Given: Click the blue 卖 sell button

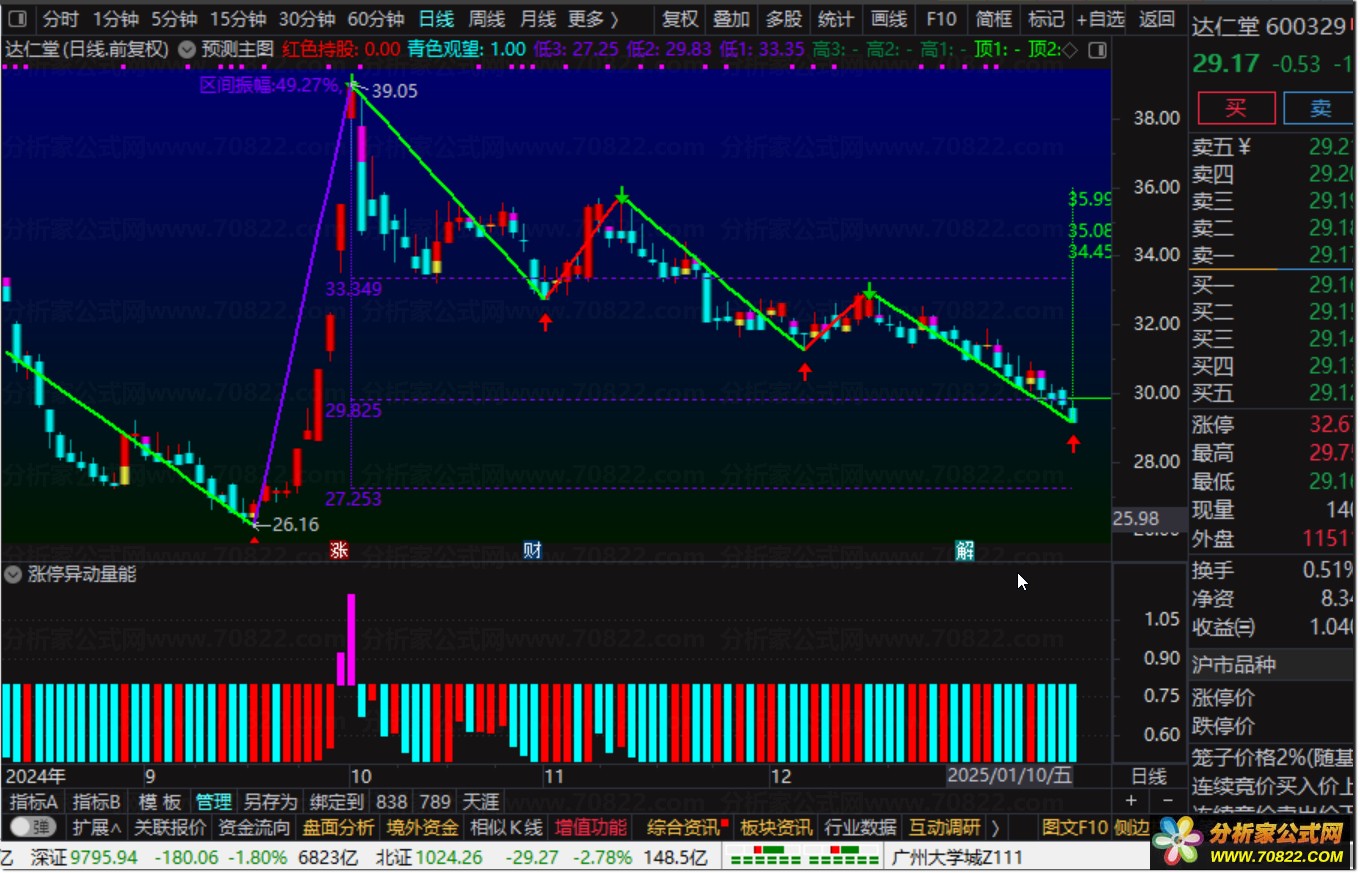Looking at the screenshot, I should click(x=1320, y=108).
